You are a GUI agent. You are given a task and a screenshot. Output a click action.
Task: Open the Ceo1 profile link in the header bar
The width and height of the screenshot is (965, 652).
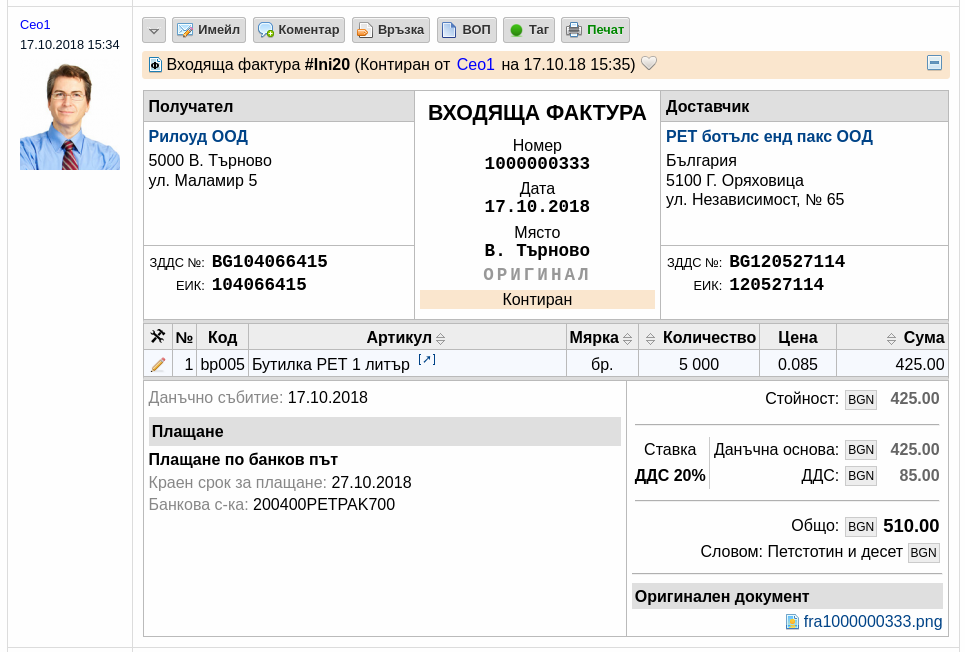tap(475, 65)
